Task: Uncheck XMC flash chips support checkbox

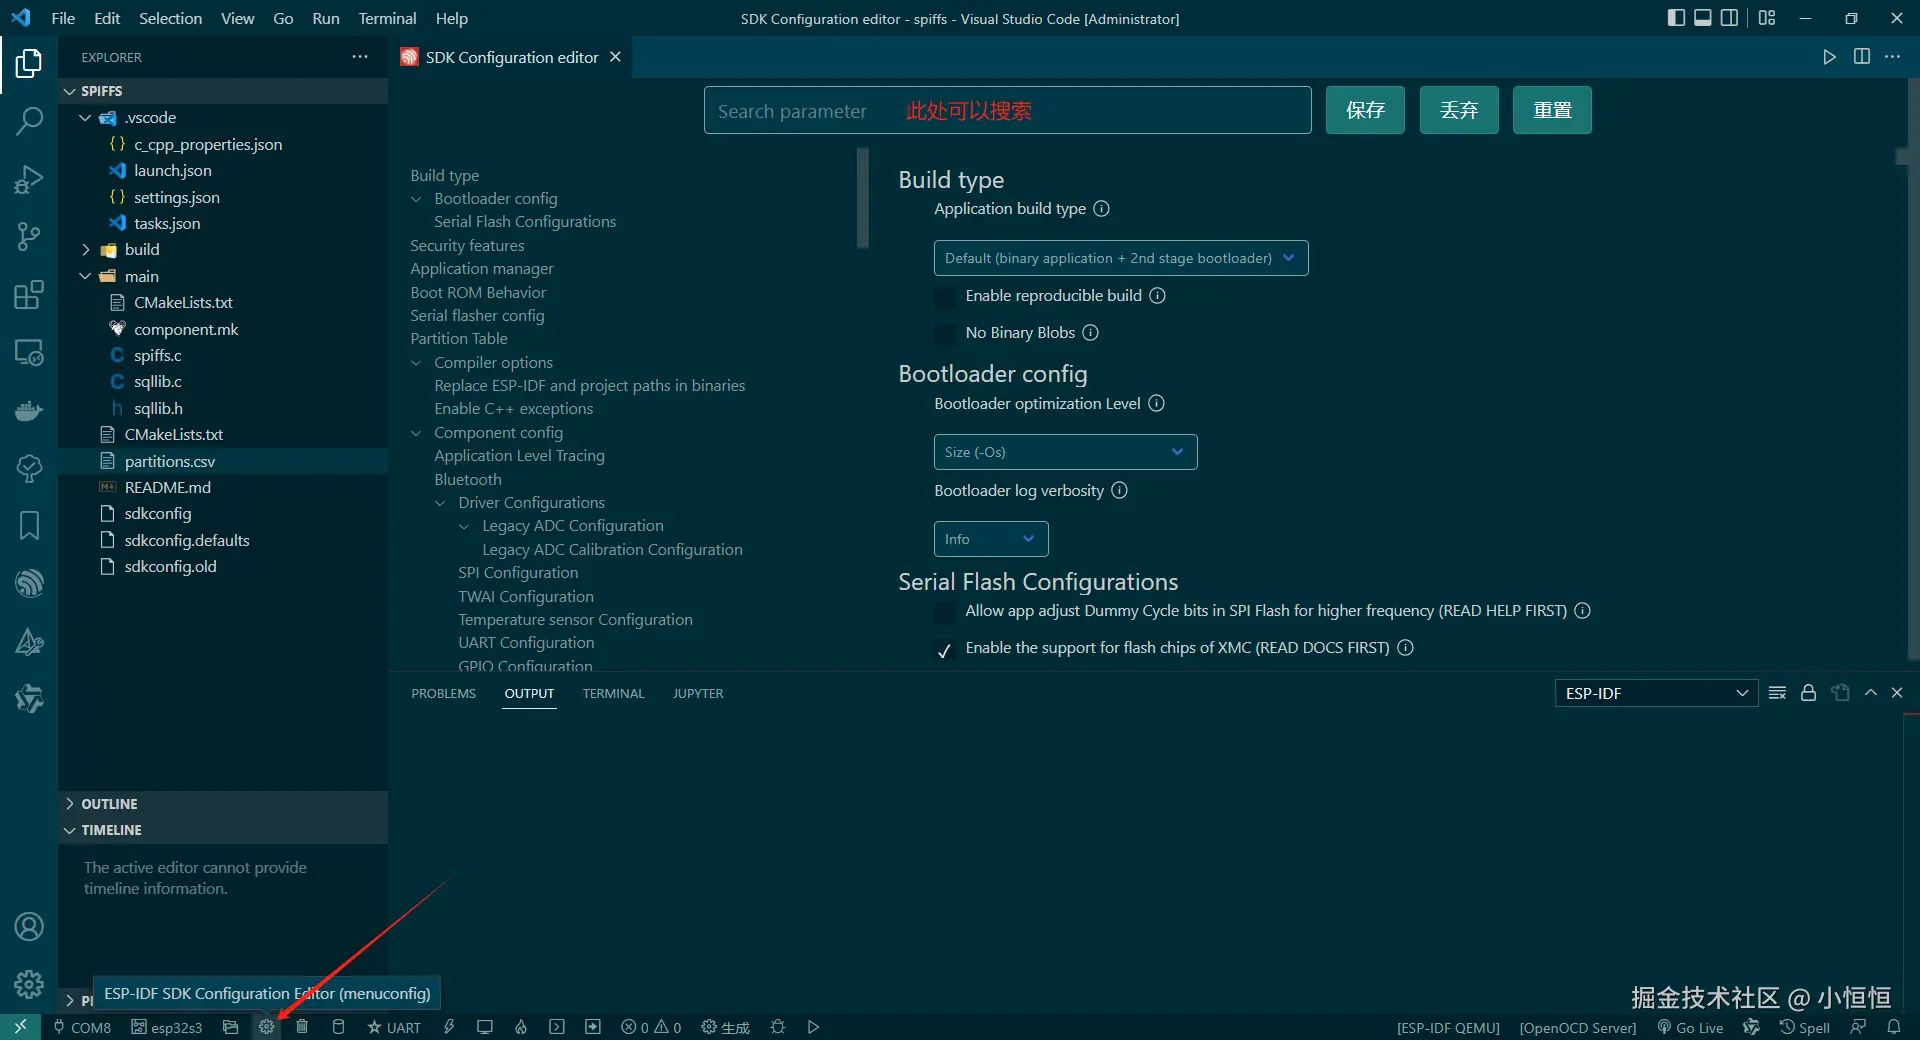Action: tap(944, 650)
